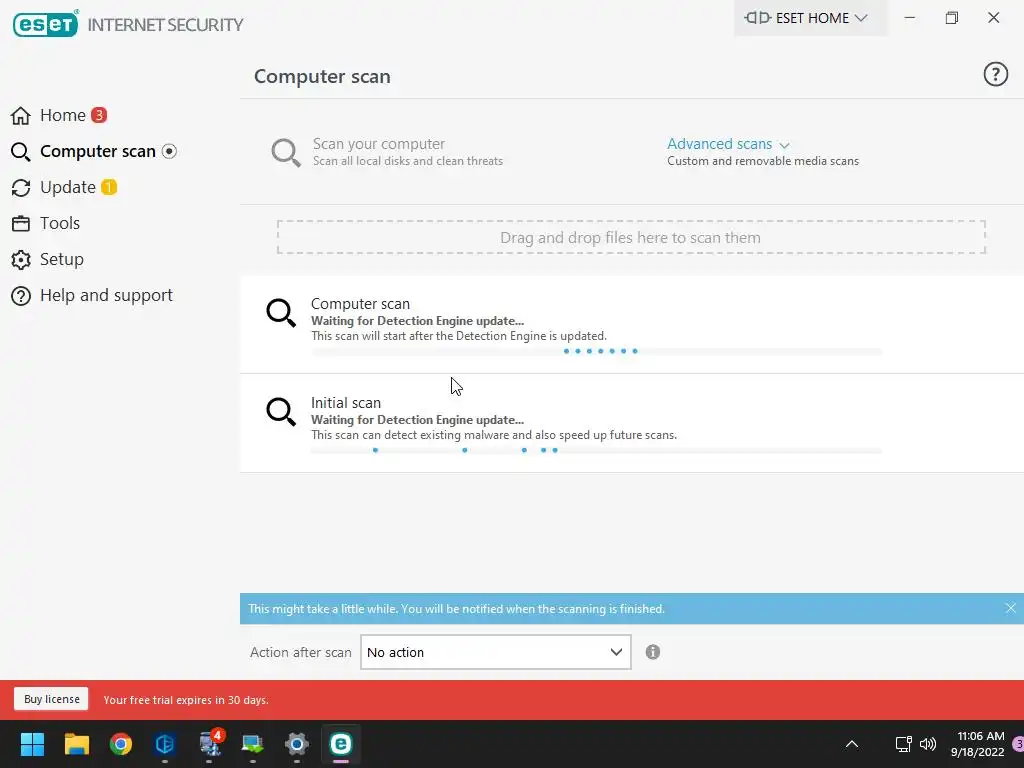Image resolution: width=1024 pixels, height=768 pixels.
Task: Open the Windows Start menu
Action: (x=32, y=744)
